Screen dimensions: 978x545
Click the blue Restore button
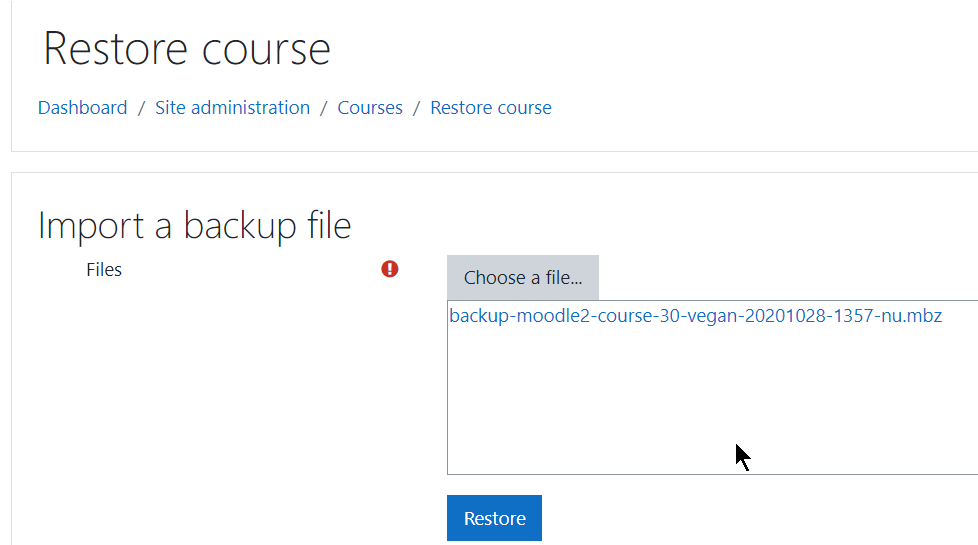coord(494,518)
